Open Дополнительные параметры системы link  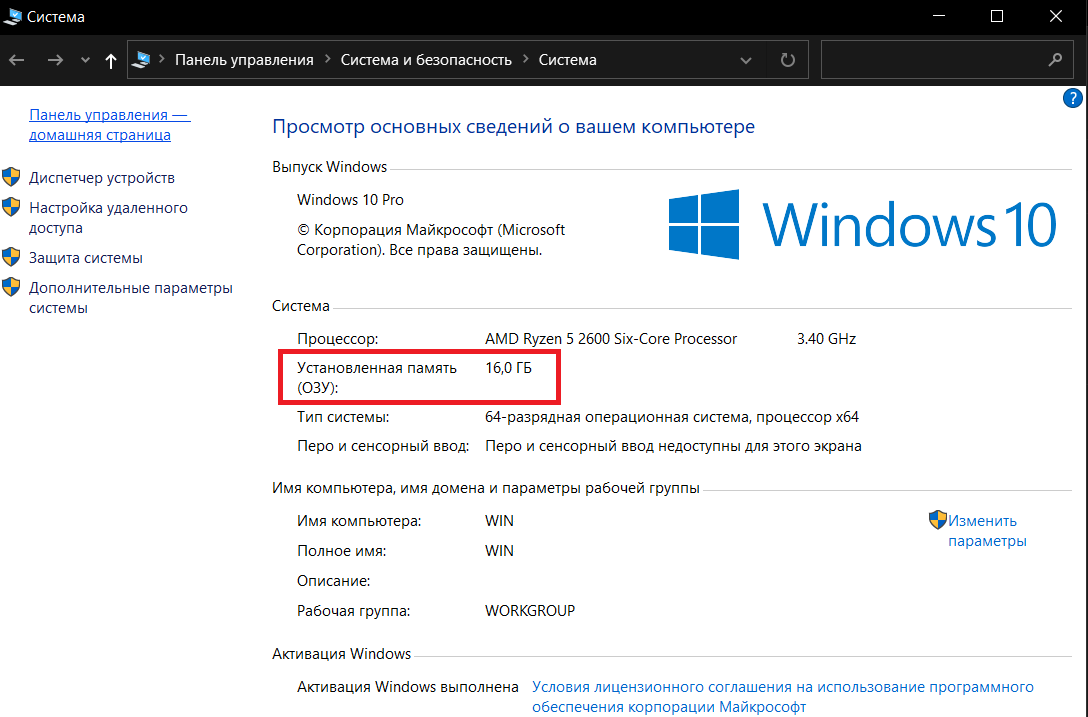(131, 297)
